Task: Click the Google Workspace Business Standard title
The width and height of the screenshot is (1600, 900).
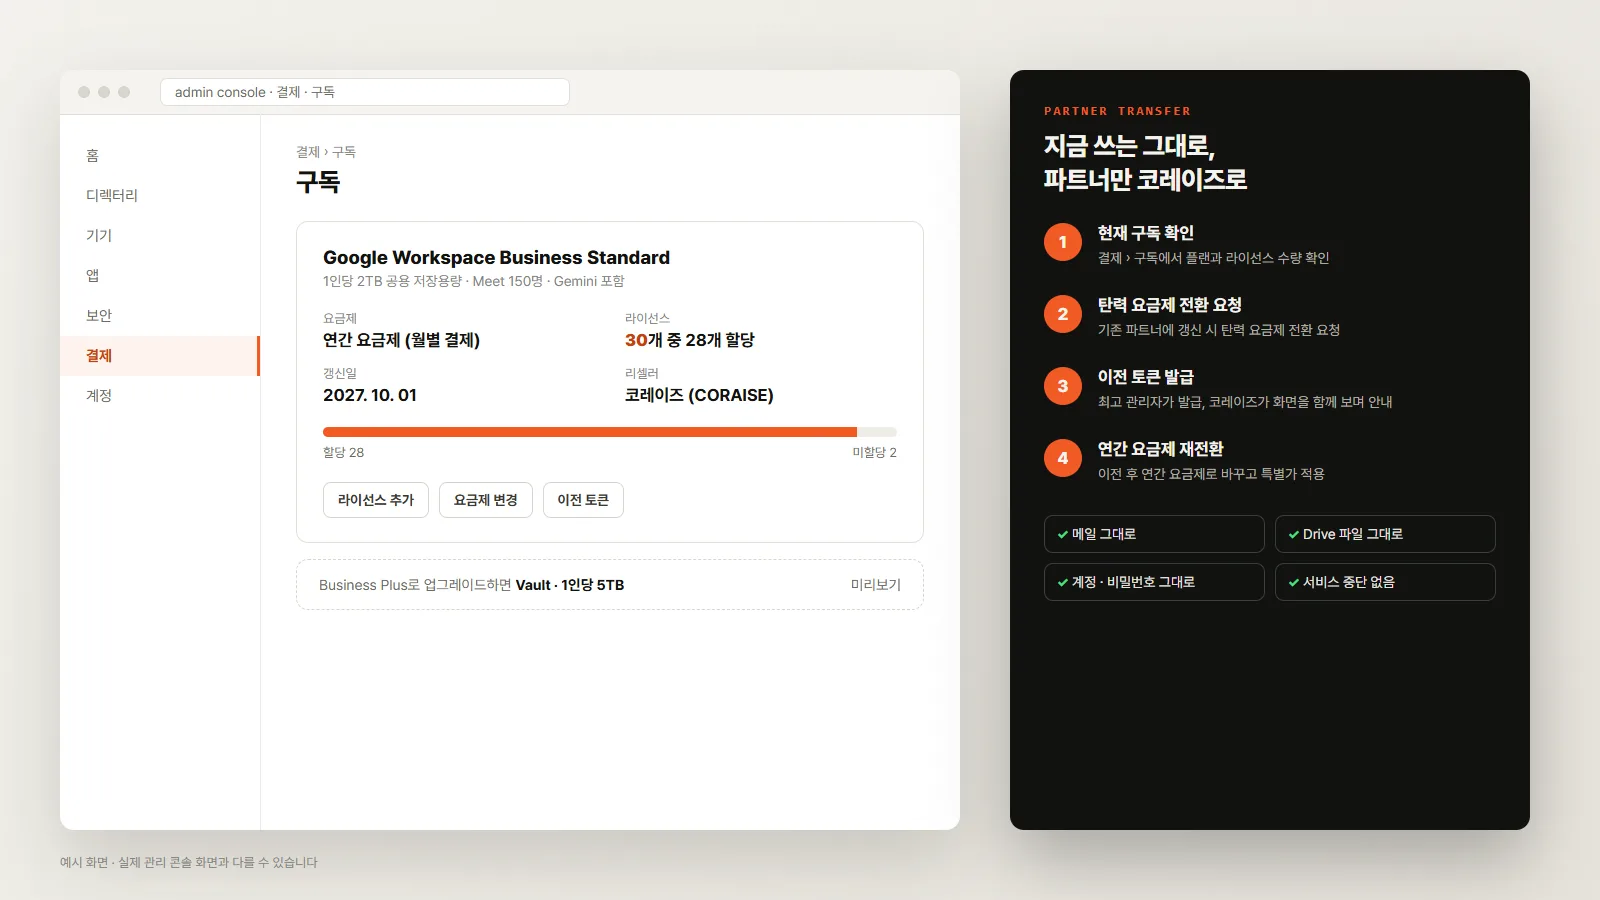Action: (496, 258)
